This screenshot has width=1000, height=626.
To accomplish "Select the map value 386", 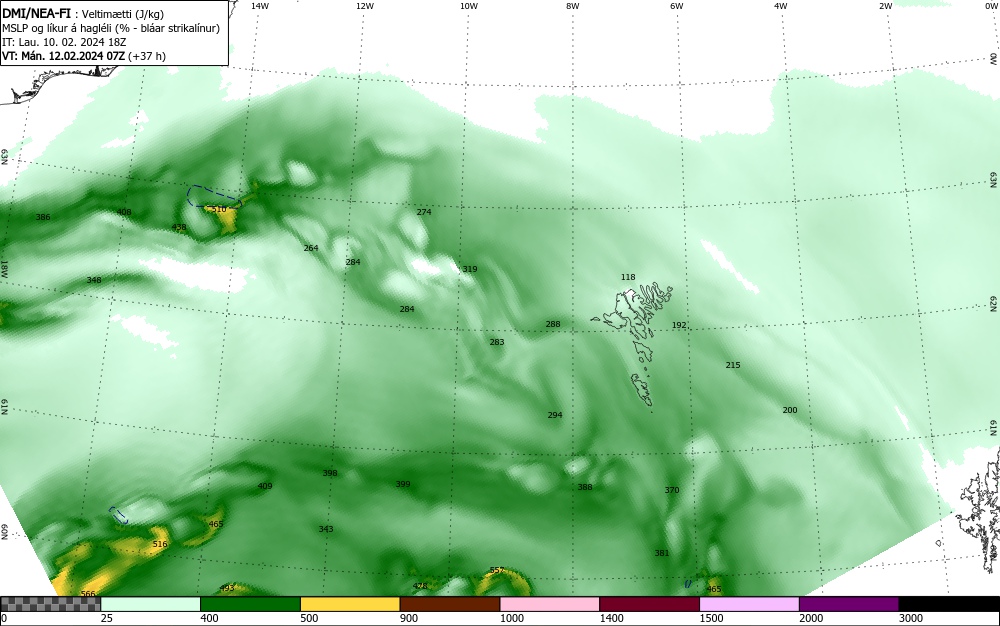I will pos(43,217).
